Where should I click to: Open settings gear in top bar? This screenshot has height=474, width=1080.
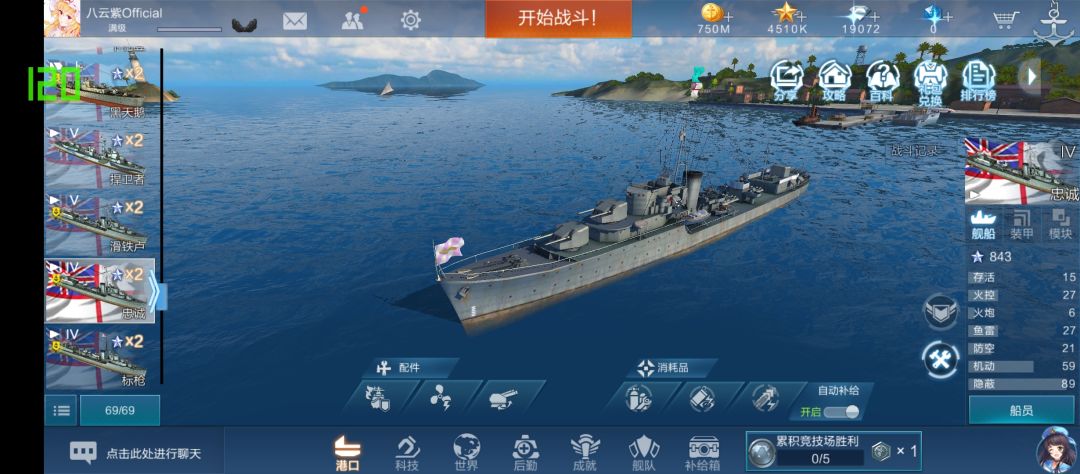point(411,20)
